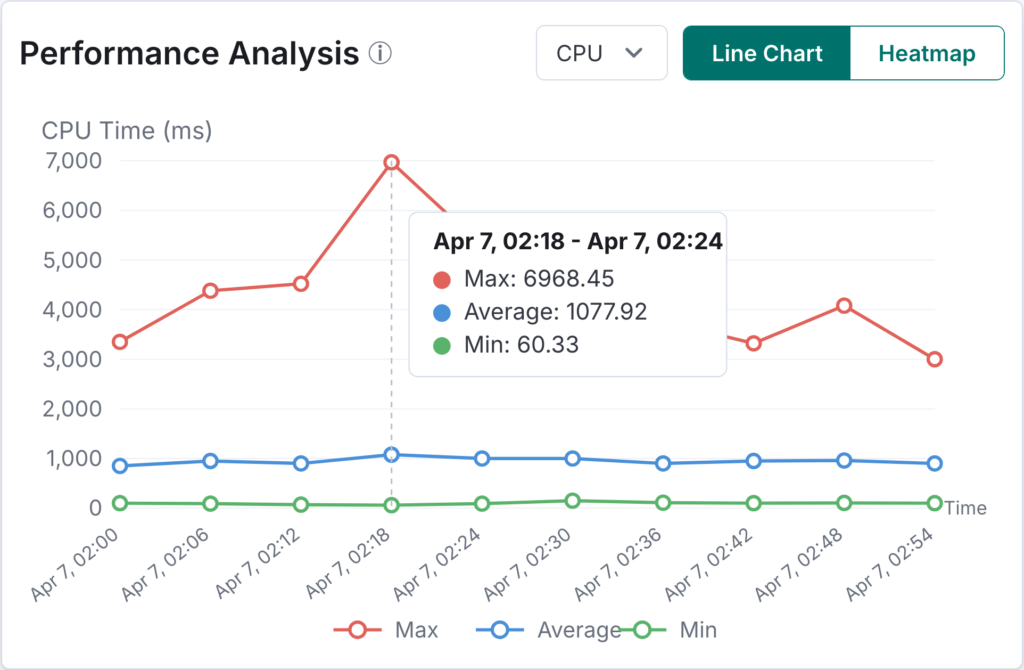Viewport: 1024px width, 670px height.
Task: Click the info icon beside Performance Analysis
Action: pos(380,53)
